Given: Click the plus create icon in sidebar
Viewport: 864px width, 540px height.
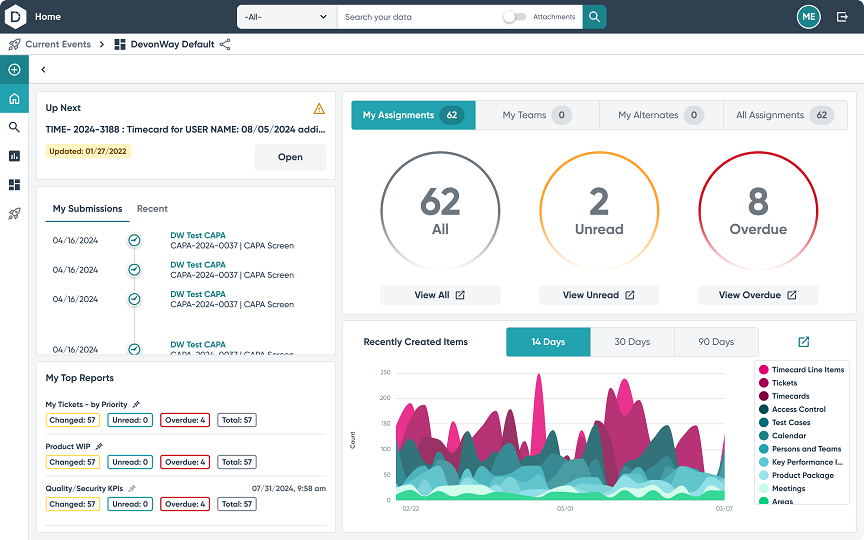Looking at the screenshot, I should [x=14, y=69].
